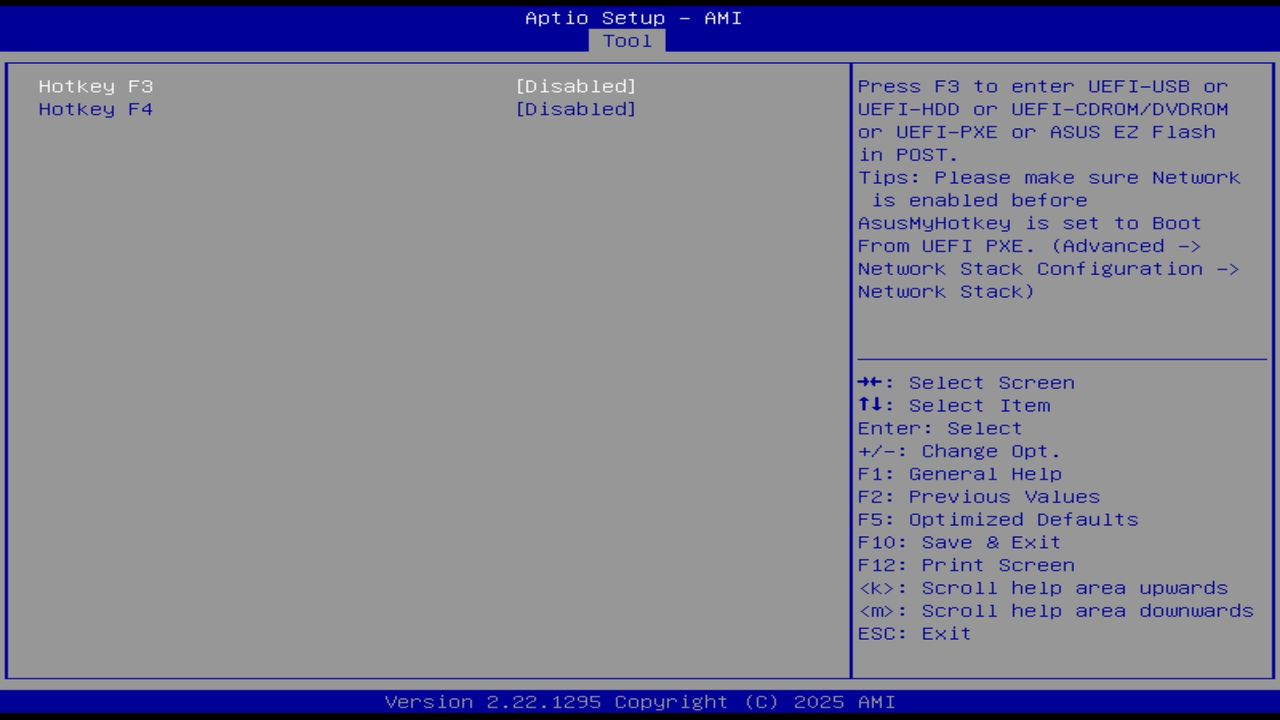Click the Select Item up-down arrows legend
This screenshot has height=720, width=1280.
[872, 405]
